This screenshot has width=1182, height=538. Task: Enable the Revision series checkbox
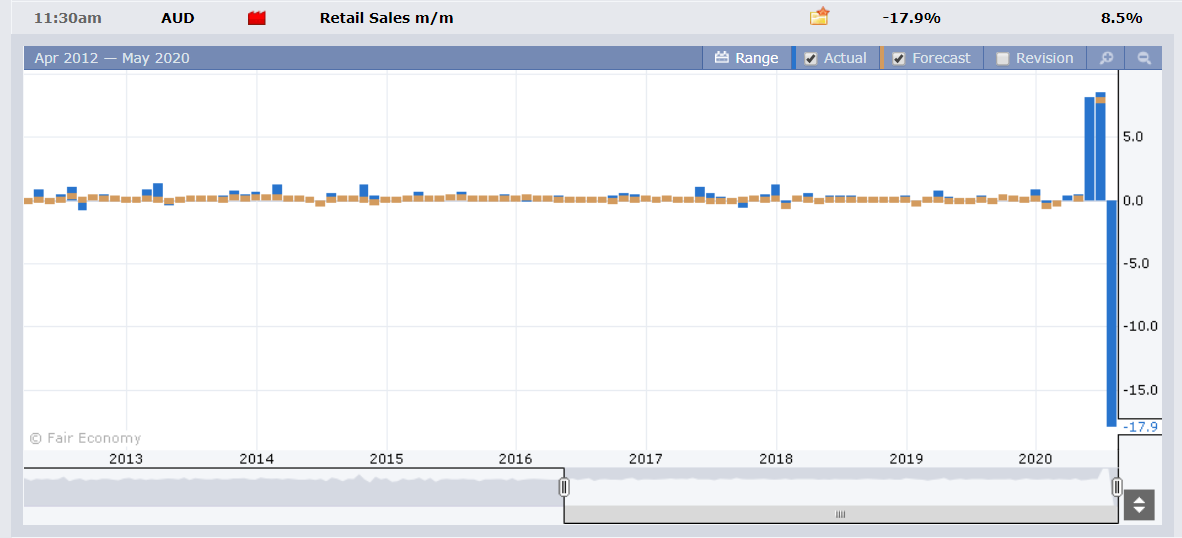pyautogui.click(x=1003, y=59)
